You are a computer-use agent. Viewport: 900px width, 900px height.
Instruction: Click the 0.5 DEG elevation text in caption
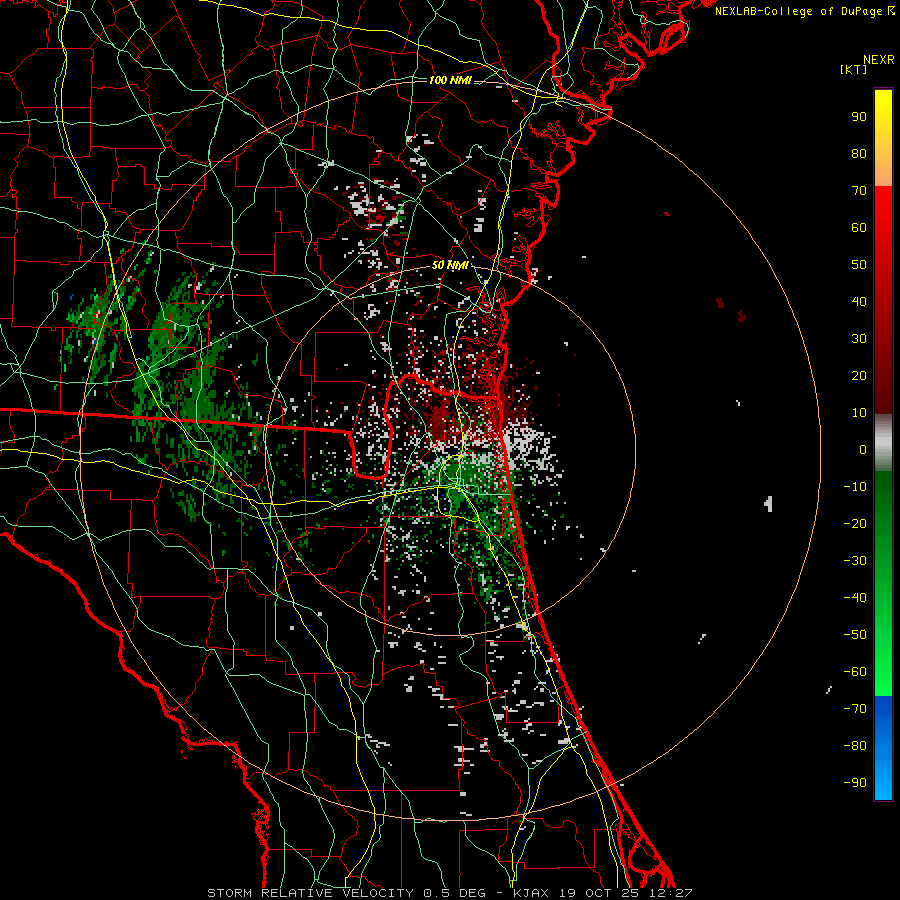(x=454, y=893)
